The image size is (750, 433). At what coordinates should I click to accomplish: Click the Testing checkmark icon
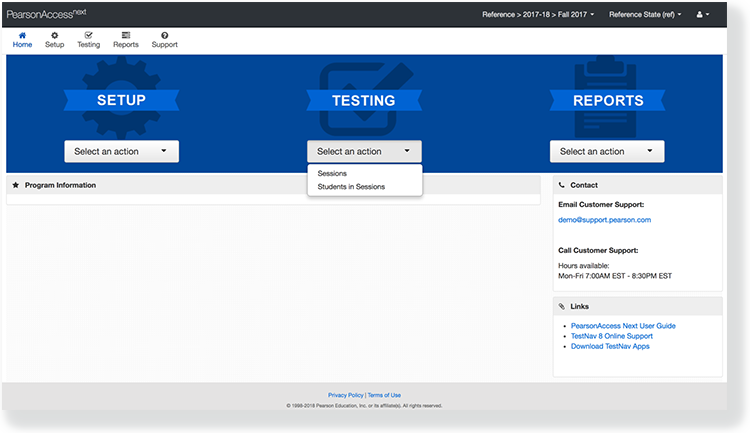[88, 36]
